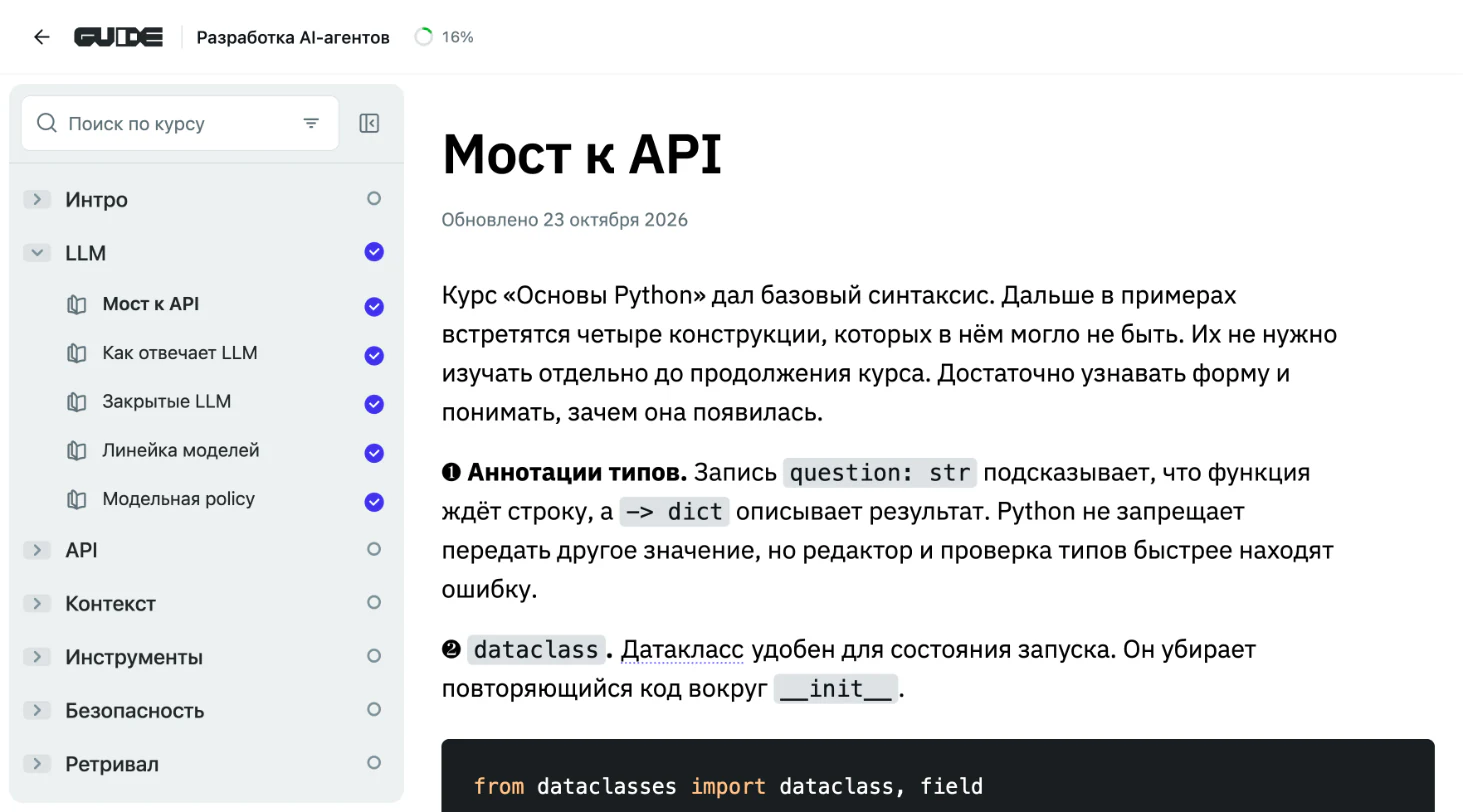Expand the Интро section chevron

click(37, 199)
